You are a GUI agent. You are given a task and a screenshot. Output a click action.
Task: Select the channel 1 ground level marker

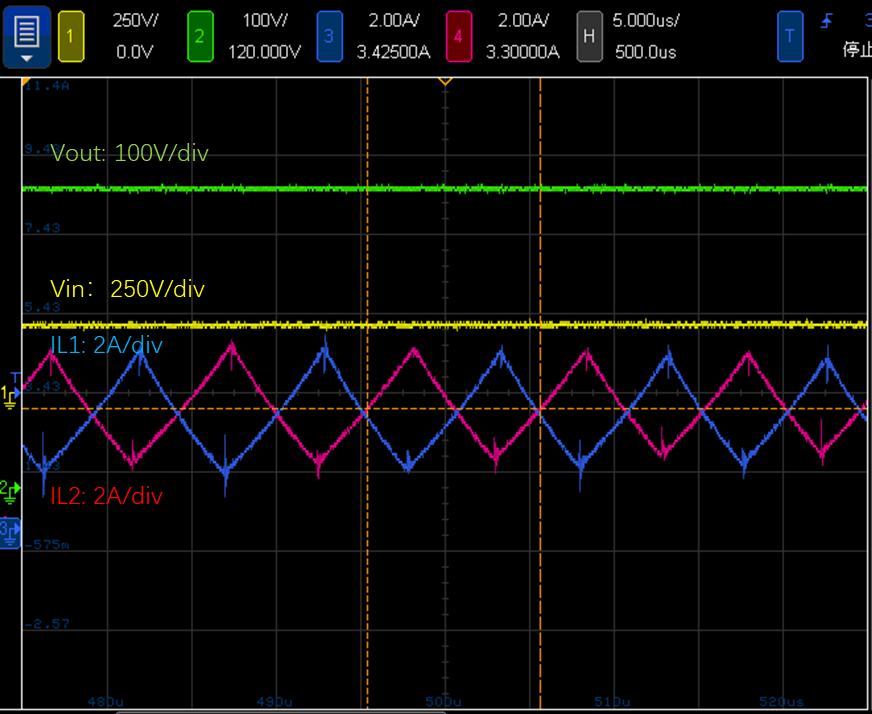[10, 397]
